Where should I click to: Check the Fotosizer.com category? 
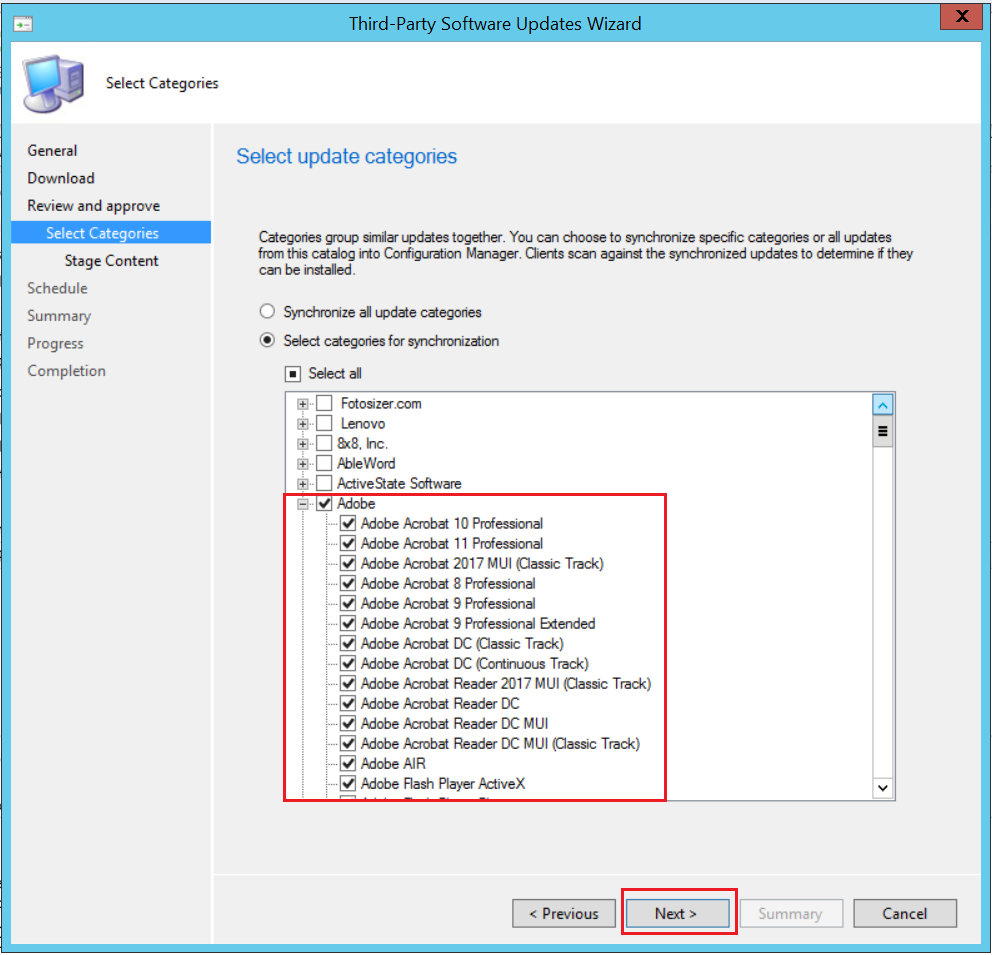(324, 404)
